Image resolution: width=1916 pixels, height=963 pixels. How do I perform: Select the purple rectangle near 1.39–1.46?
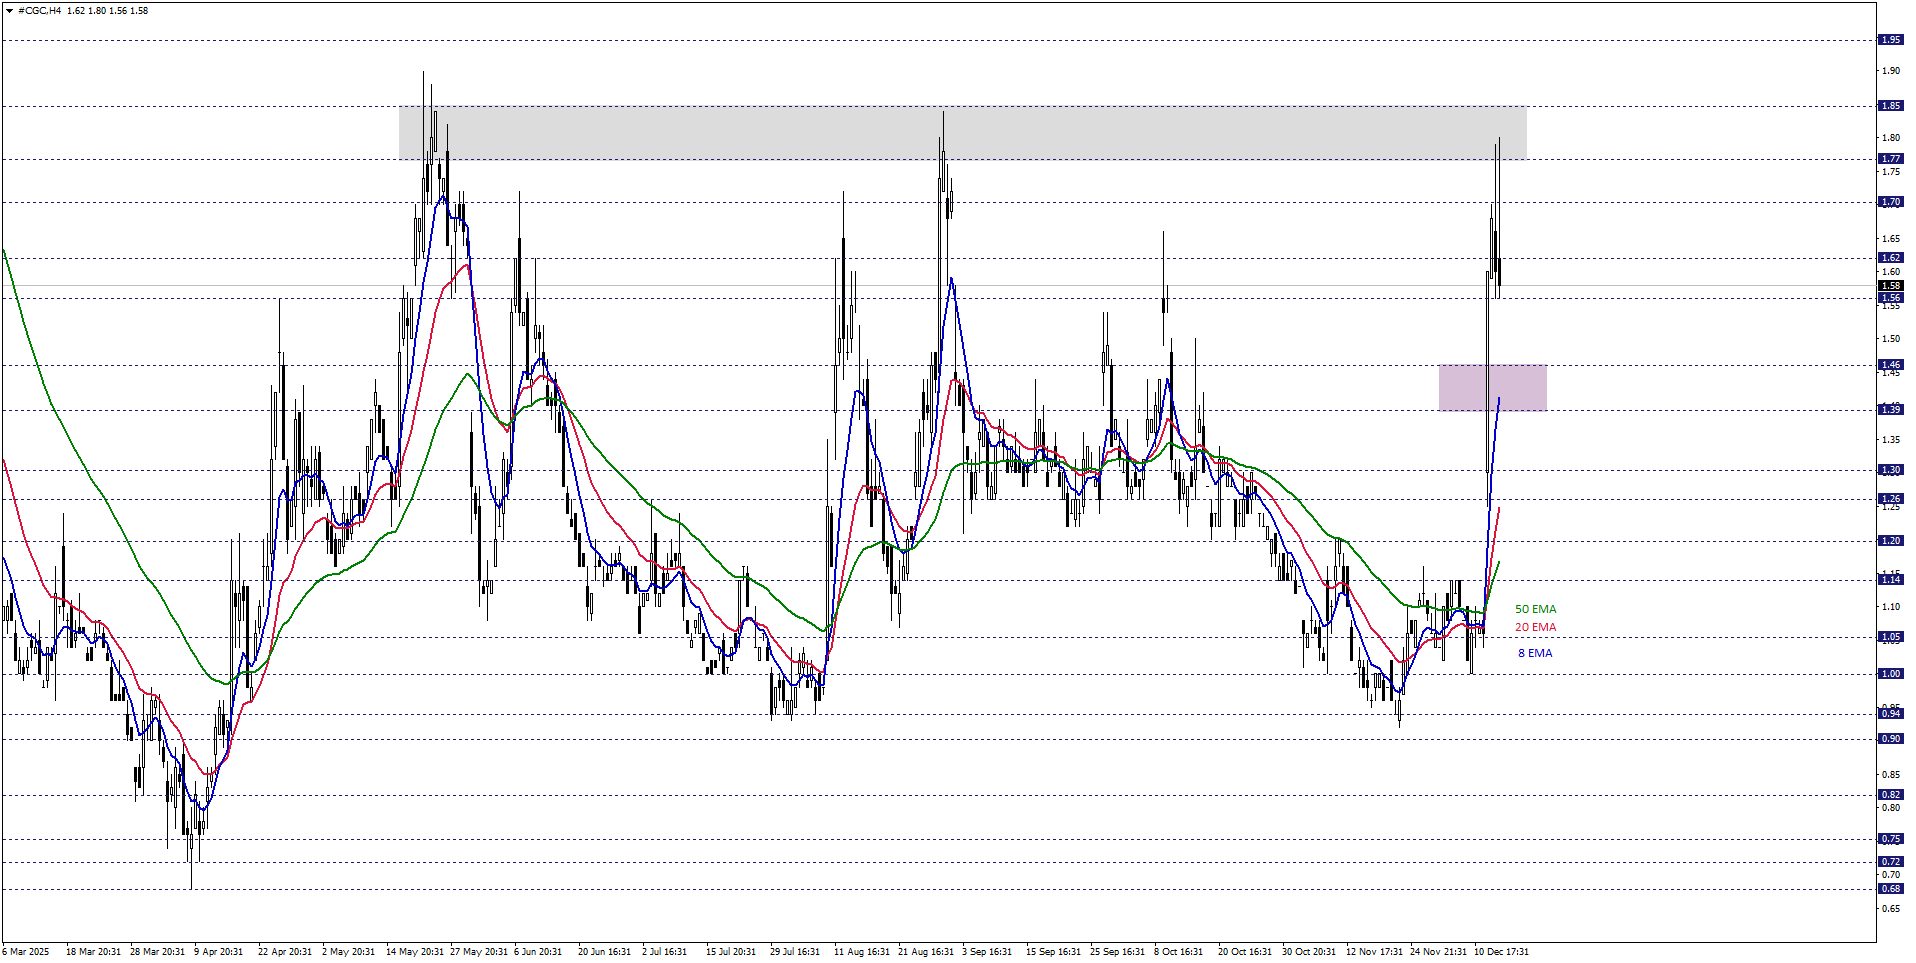click(1492, 388)
